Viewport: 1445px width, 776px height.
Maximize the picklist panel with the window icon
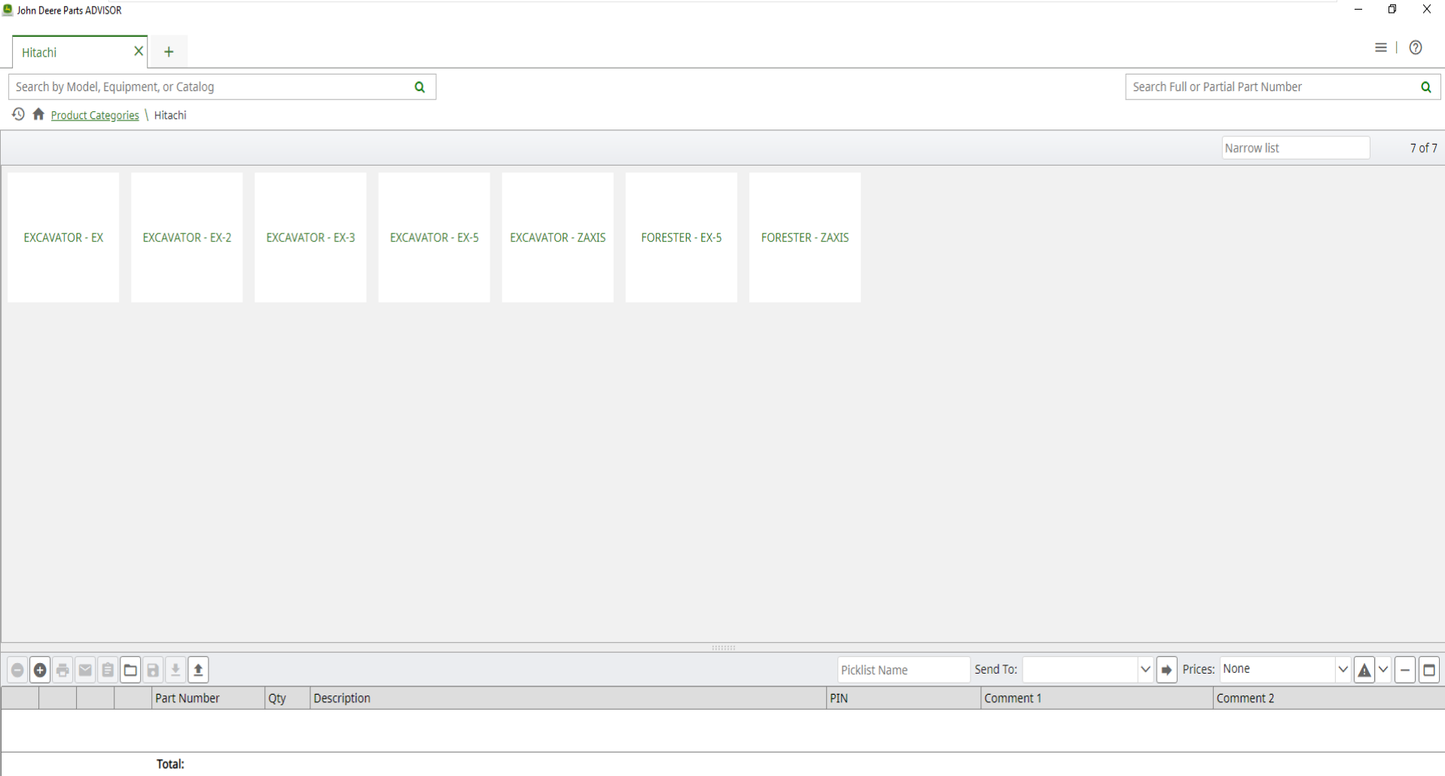[x=1429, y=670]
